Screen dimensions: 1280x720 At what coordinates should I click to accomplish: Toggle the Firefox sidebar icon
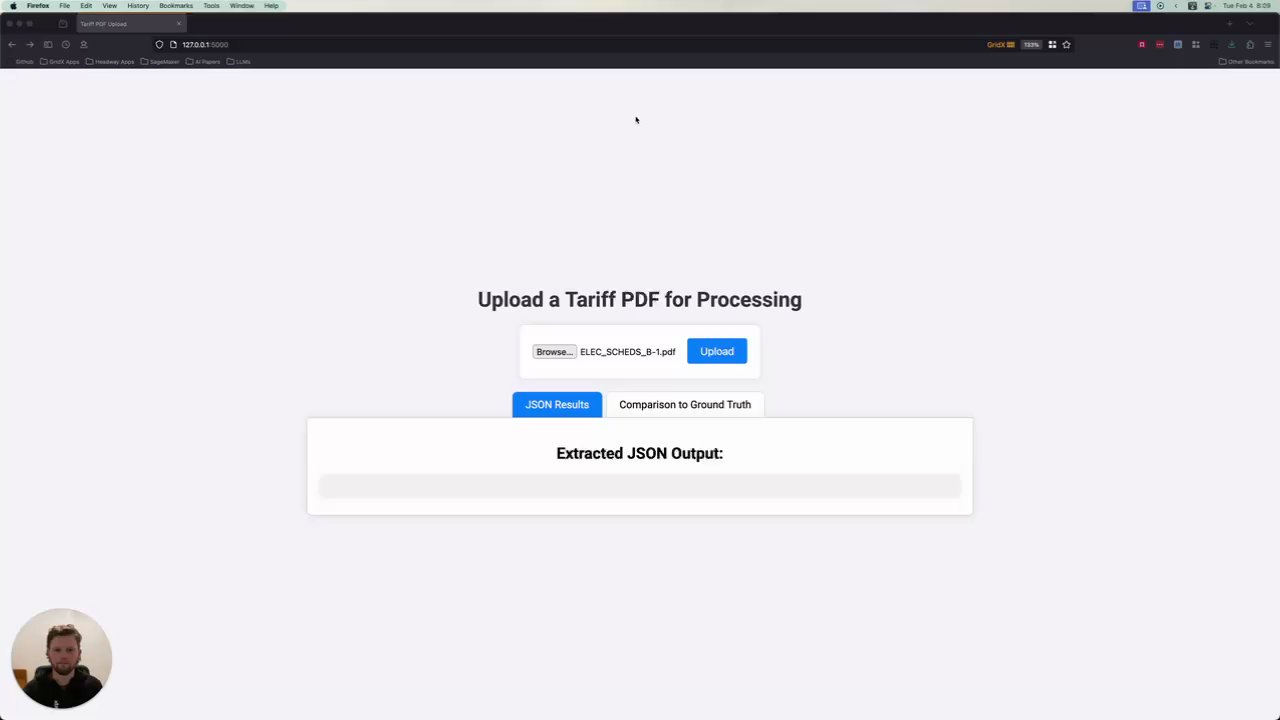point(48,44)
